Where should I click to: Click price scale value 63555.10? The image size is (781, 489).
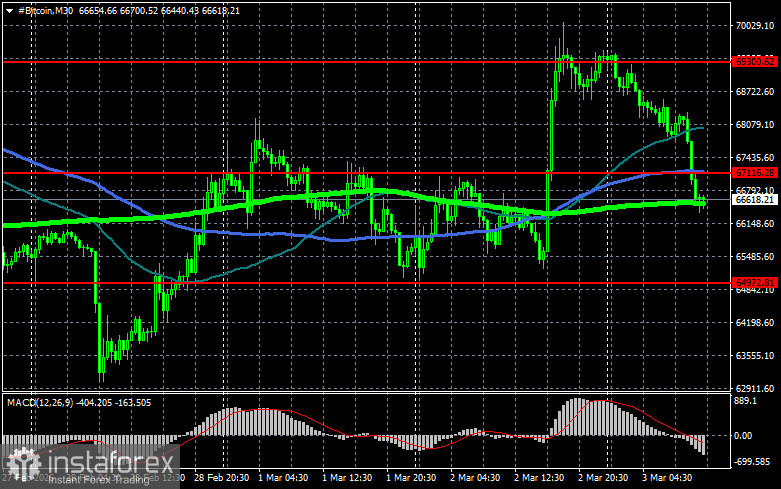coord(755,356)
